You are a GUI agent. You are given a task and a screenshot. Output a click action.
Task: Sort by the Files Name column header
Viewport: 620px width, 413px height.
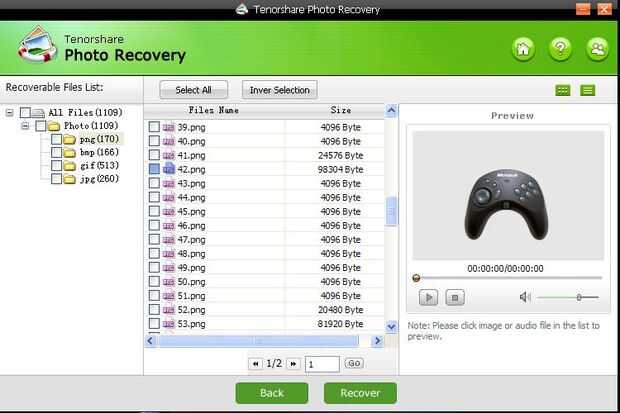[214, 110]
